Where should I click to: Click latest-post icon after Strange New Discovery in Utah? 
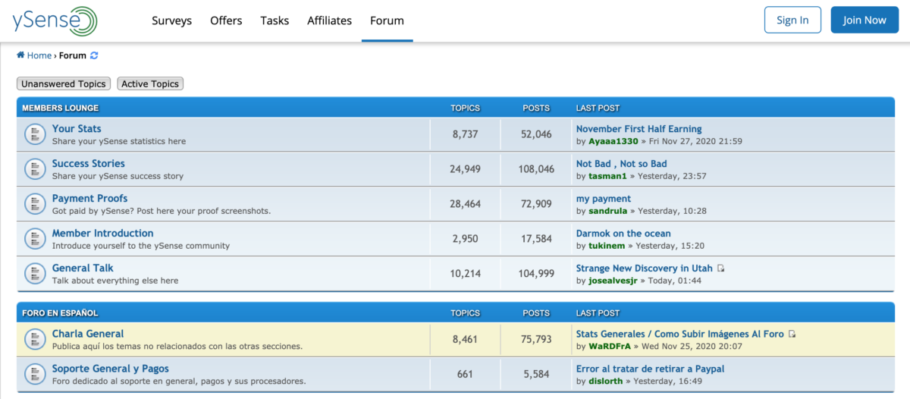point(721,269)
